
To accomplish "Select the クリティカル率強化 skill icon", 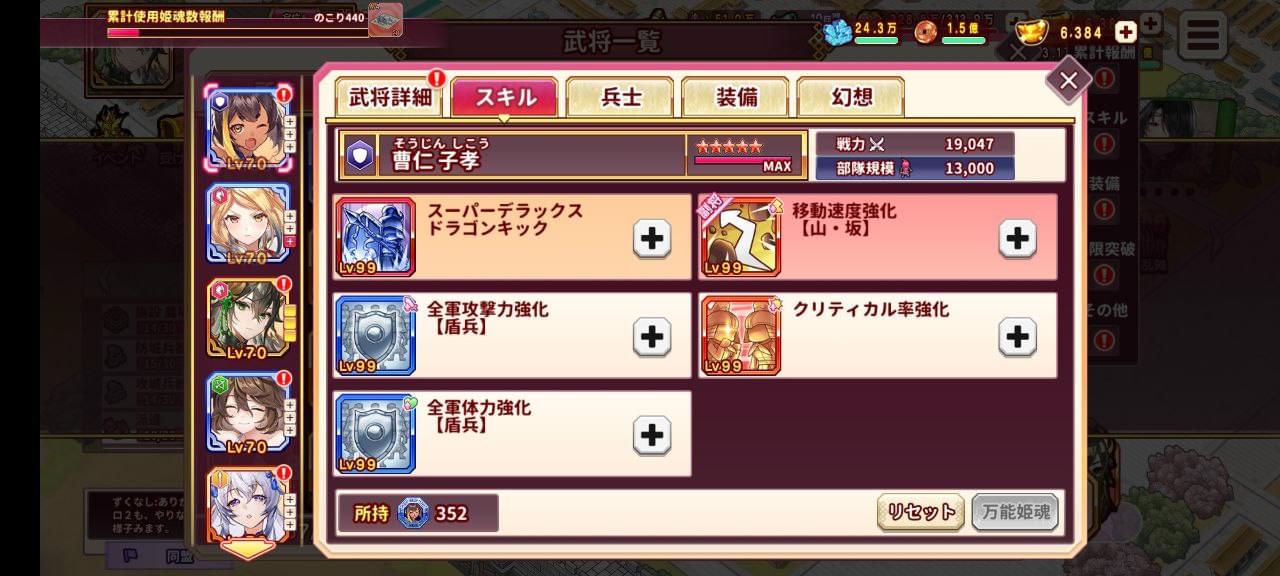I will coord(741,335).
